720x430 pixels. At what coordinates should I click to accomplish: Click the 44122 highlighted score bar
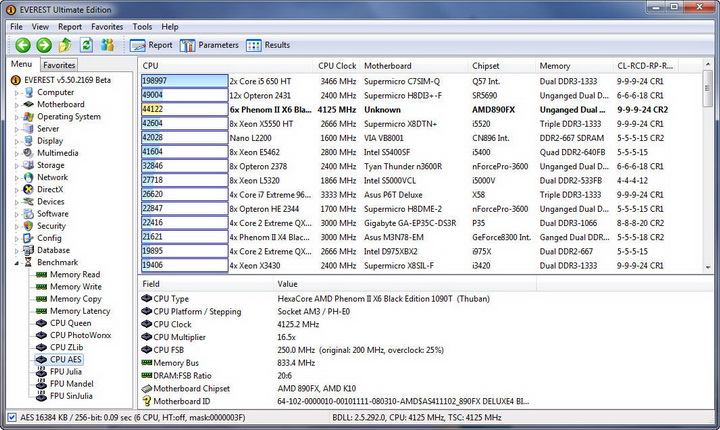pos(185,109)
